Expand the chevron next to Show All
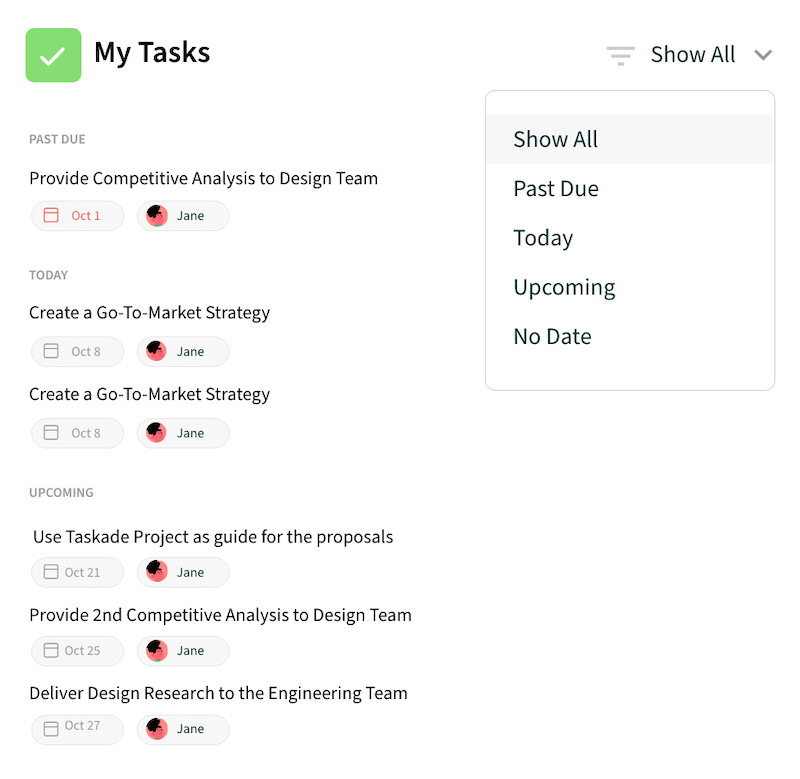The width and height of the screenshot is (800, 779). (763, 55)
